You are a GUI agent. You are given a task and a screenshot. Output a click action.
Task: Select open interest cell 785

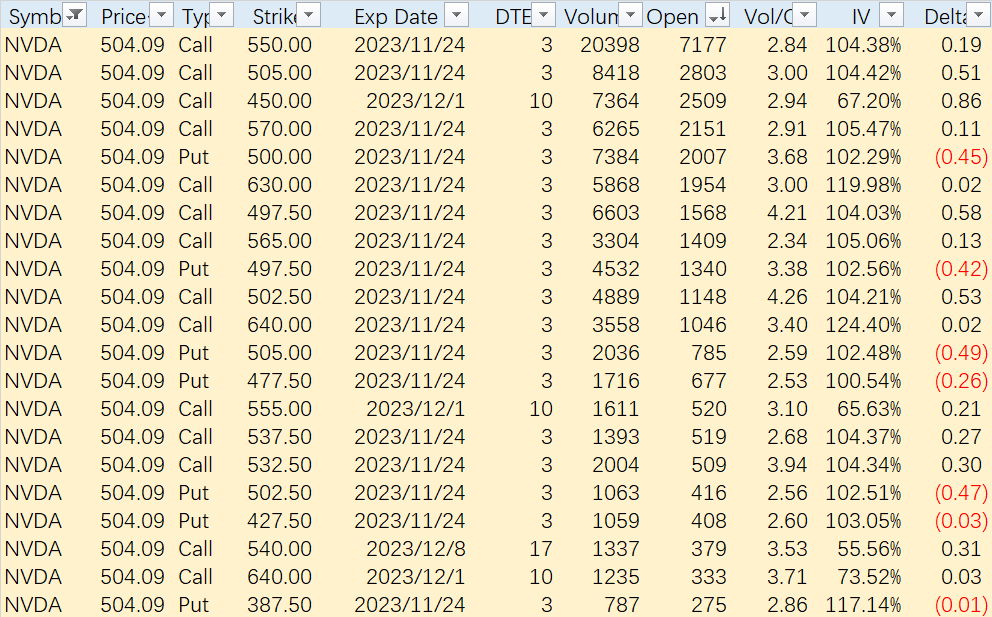pyautogui.click(x=709, y=352)
